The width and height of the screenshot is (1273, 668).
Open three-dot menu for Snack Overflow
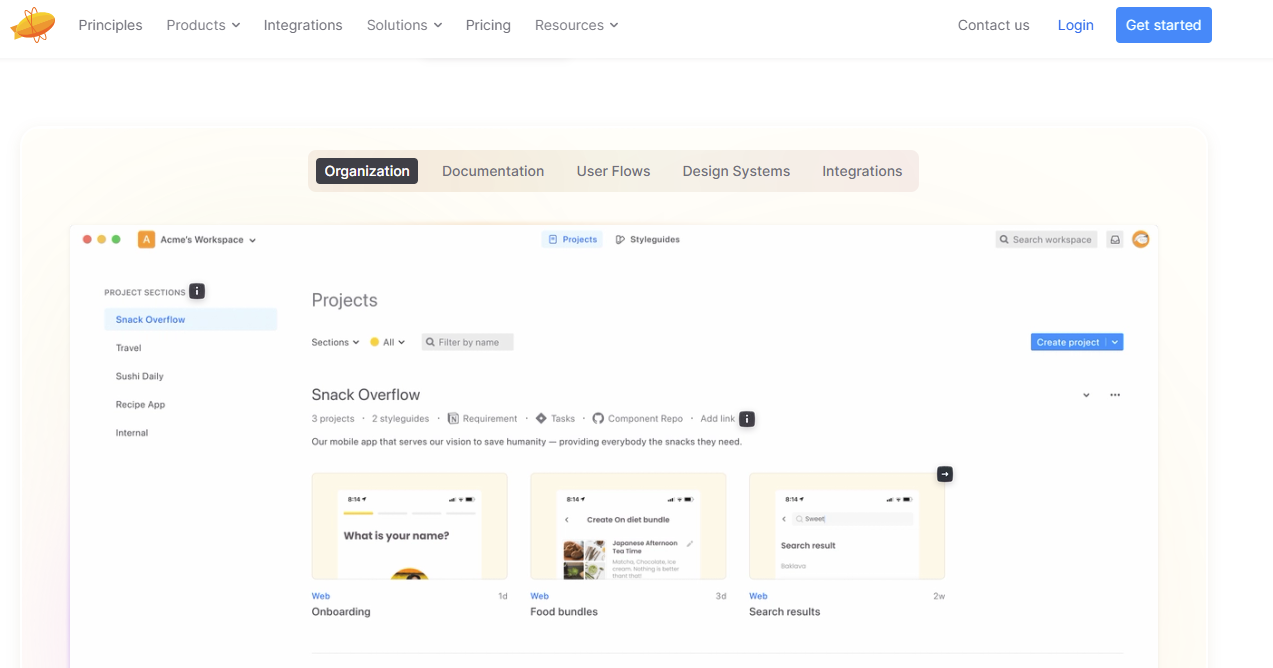click(x=1115, y=395)
